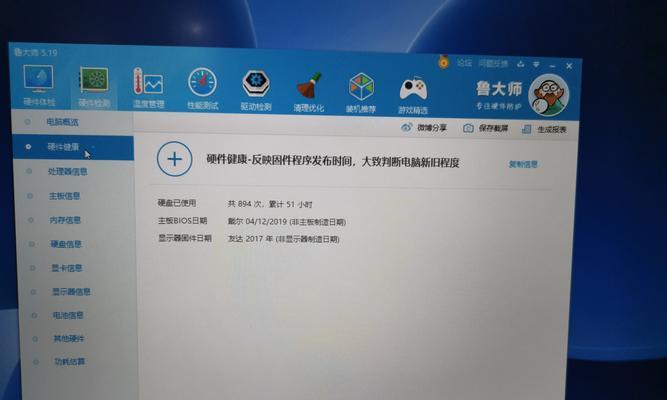Click the Lu Master mascot avatar
This screenshot has width=667, height=400.
[548, 95]
